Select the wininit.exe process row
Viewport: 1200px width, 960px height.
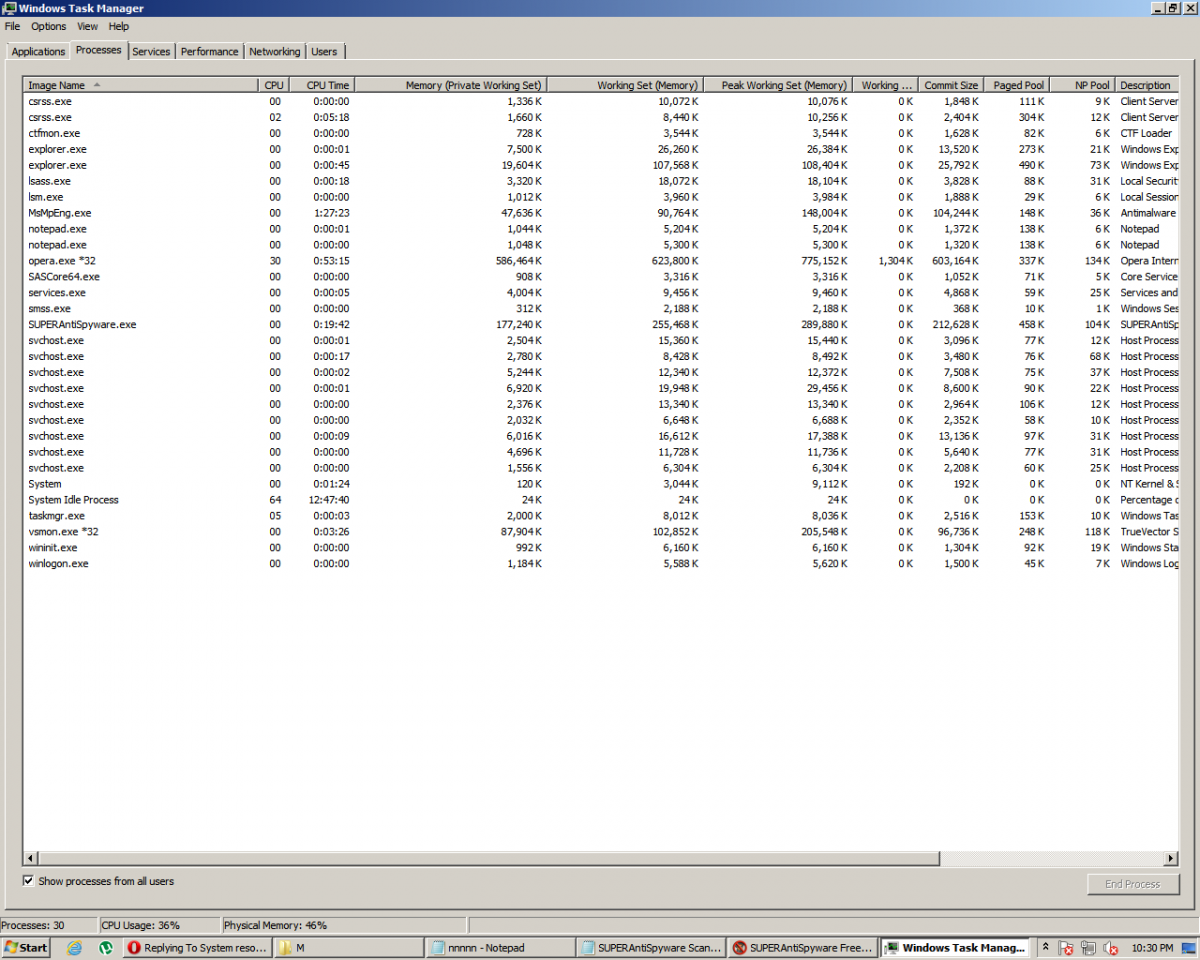tap(600, 548)
